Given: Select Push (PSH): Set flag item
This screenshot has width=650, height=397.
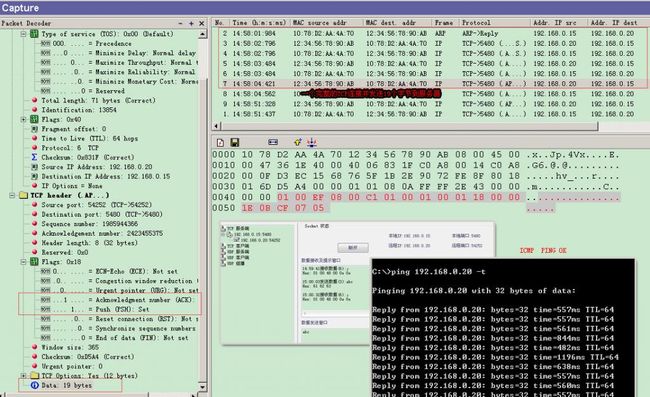Looking at the screenshot, I should pos(122,309).
